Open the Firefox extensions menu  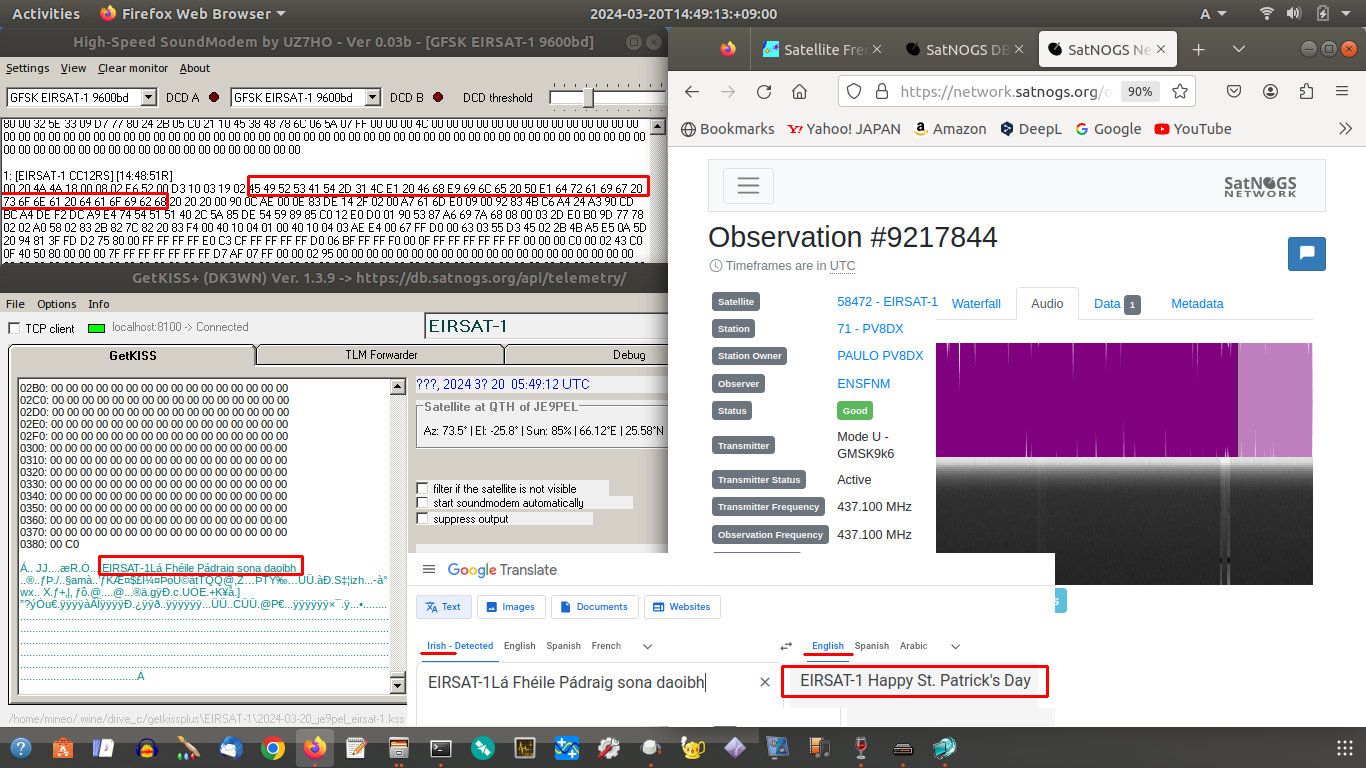pyautogui.click(x=1306, y=91)
